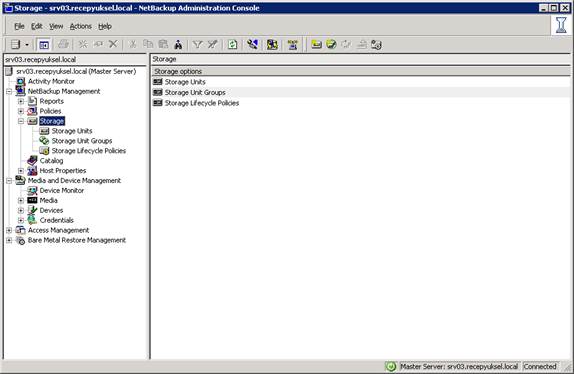Open the dropdown arrow beside the server icon

(27, 45)
